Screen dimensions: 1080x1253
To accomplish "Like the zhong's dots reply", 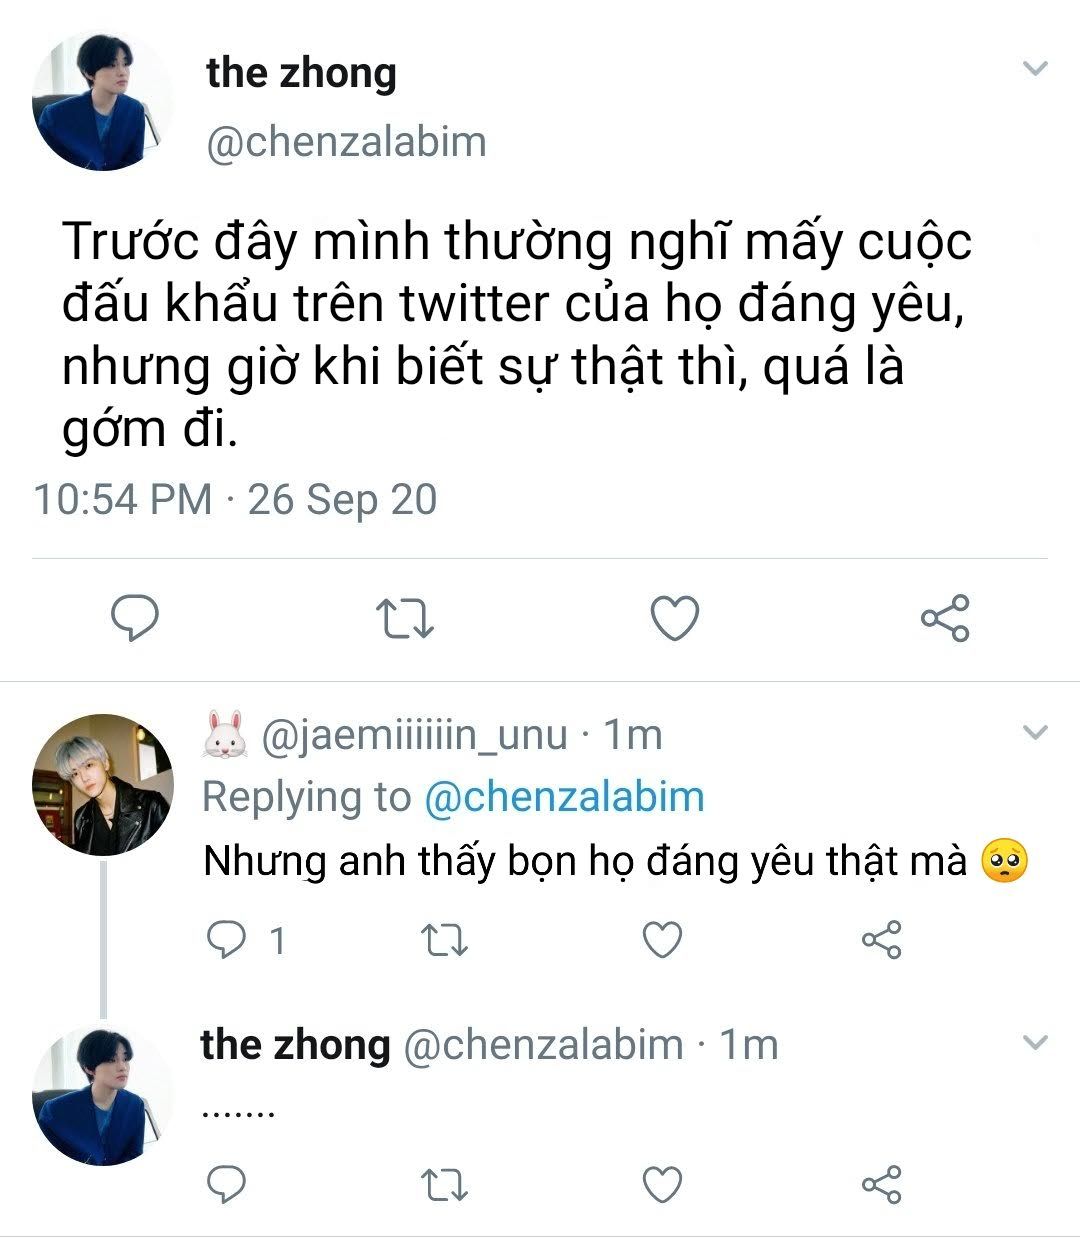I will [x=661, y=1185].
